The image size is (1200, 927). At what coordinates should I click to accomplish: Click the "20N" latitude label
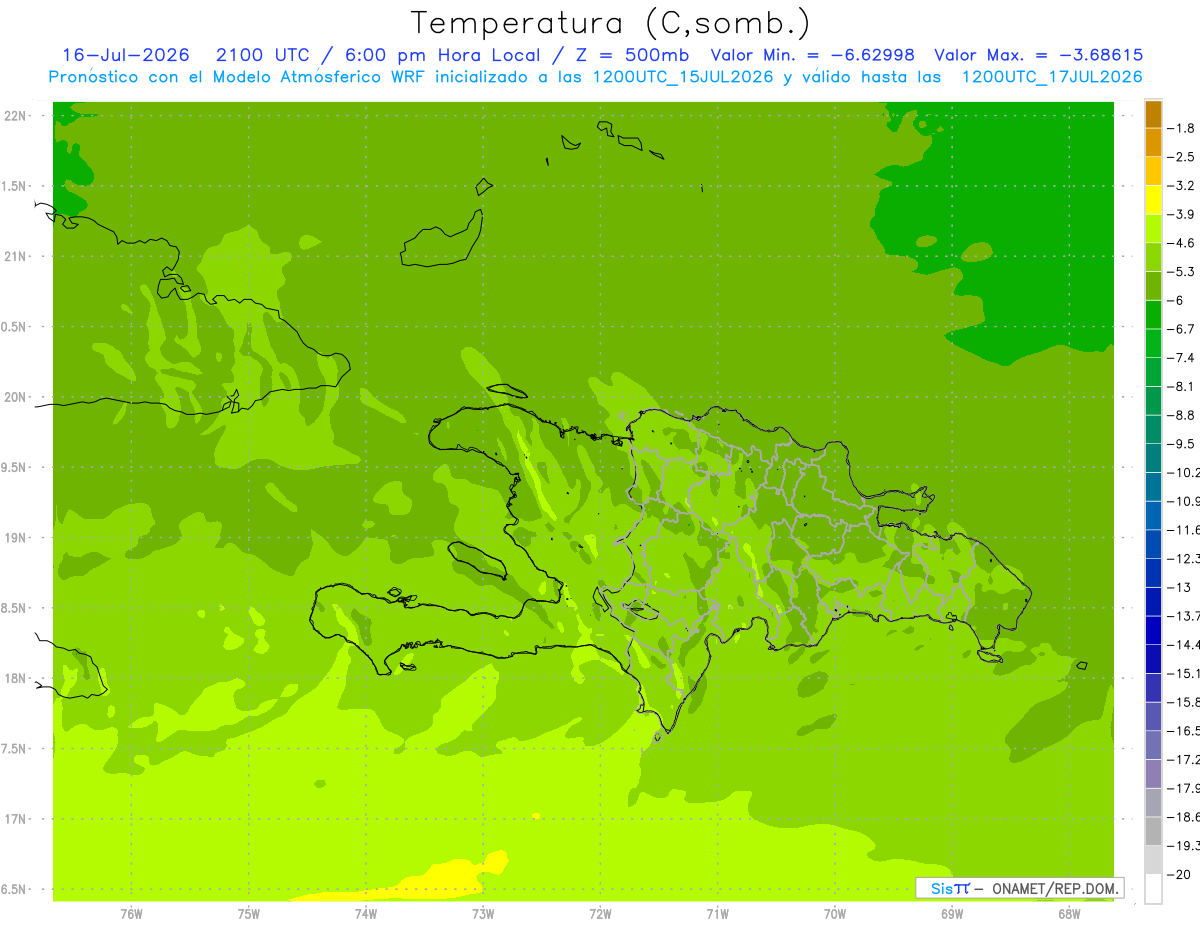coord(17,397)
